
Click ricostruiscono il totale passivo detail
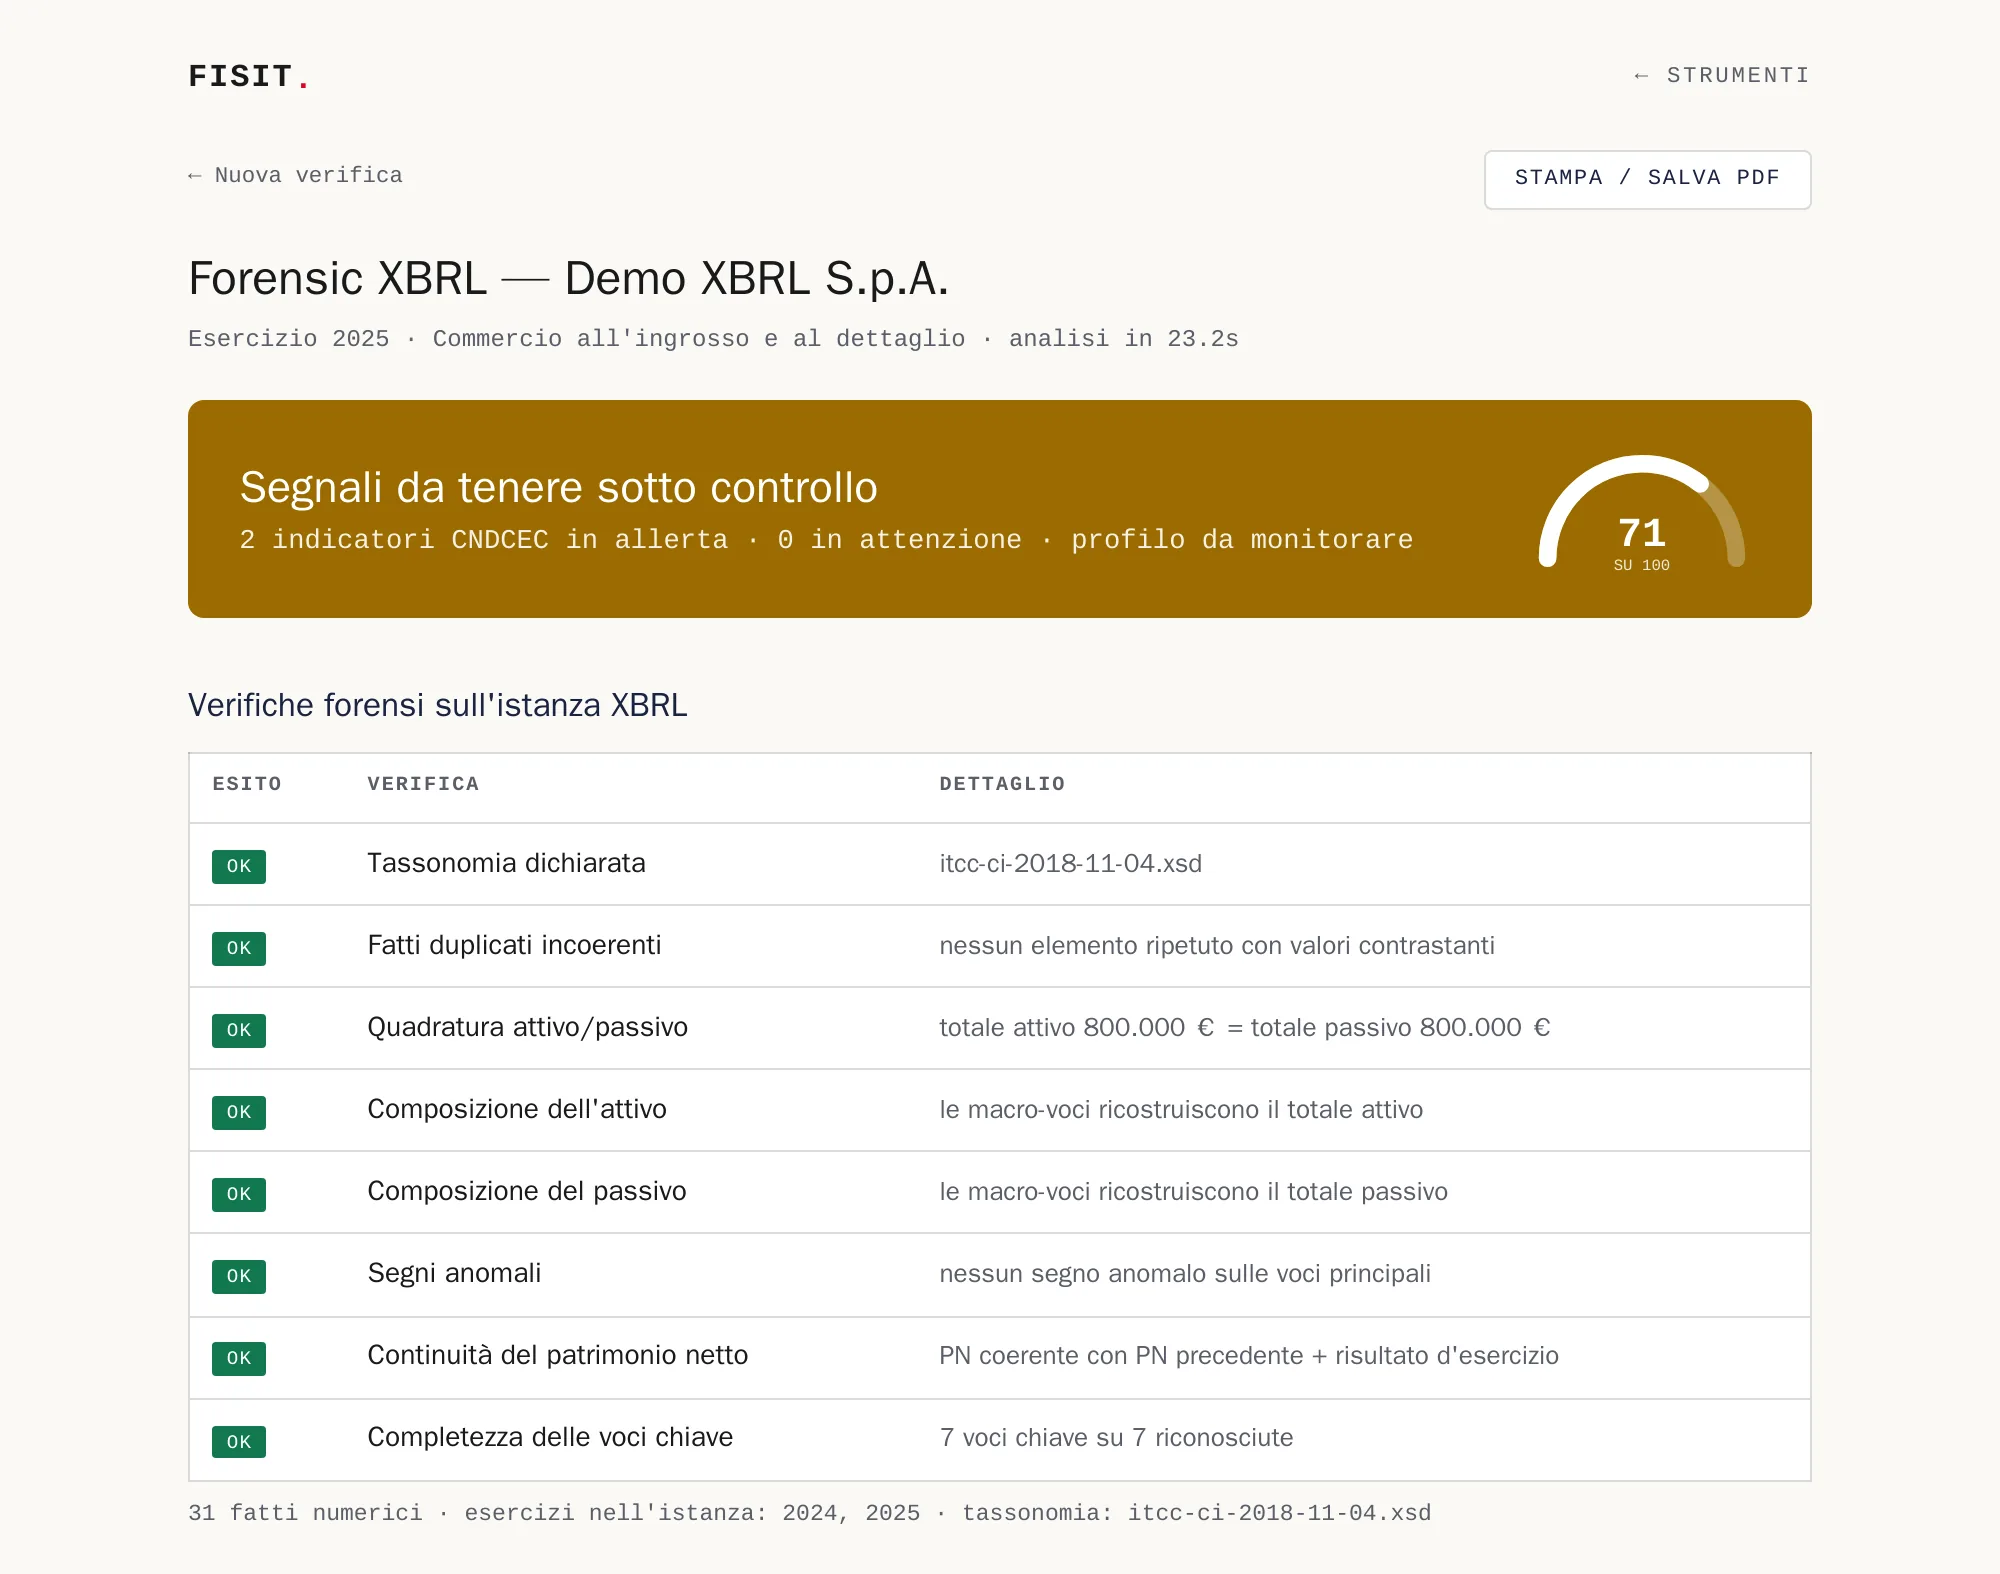tap(1193, 1191)
